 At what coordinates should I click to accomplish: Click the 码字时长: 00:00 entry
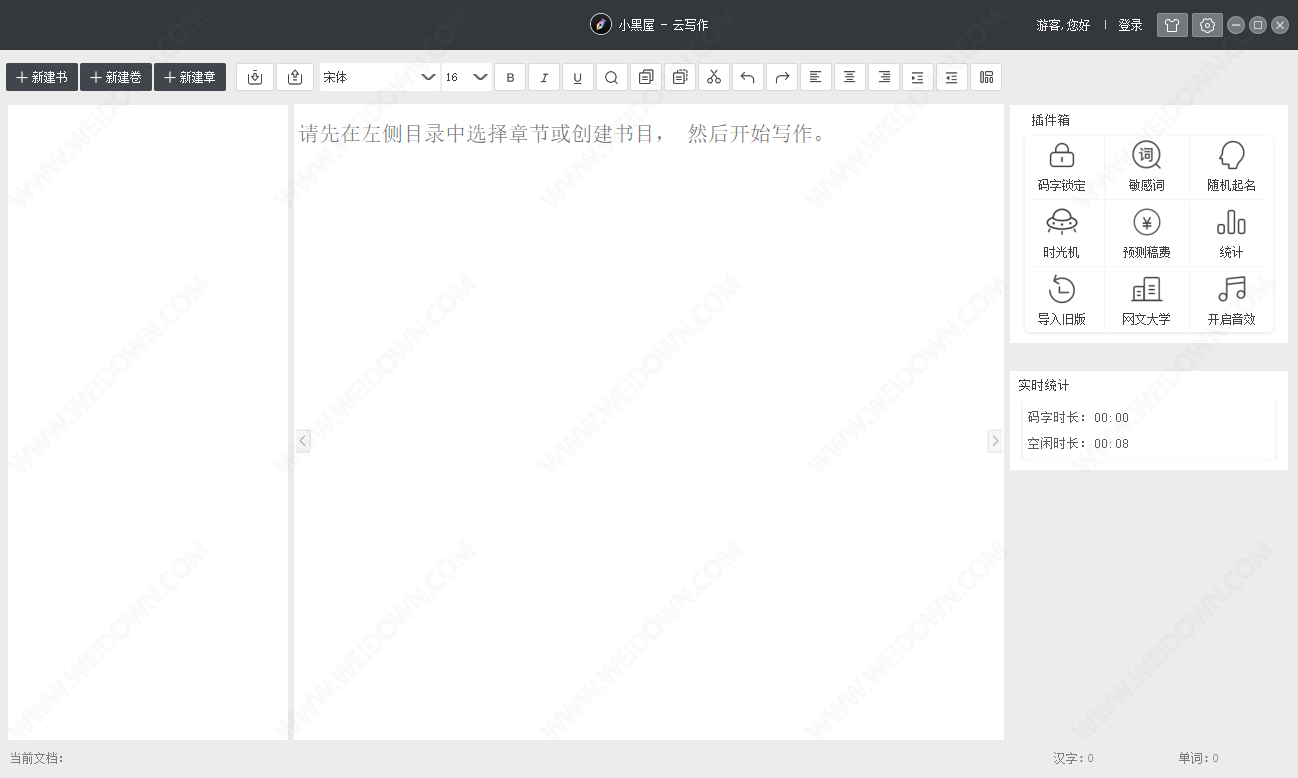[1078, 418]
